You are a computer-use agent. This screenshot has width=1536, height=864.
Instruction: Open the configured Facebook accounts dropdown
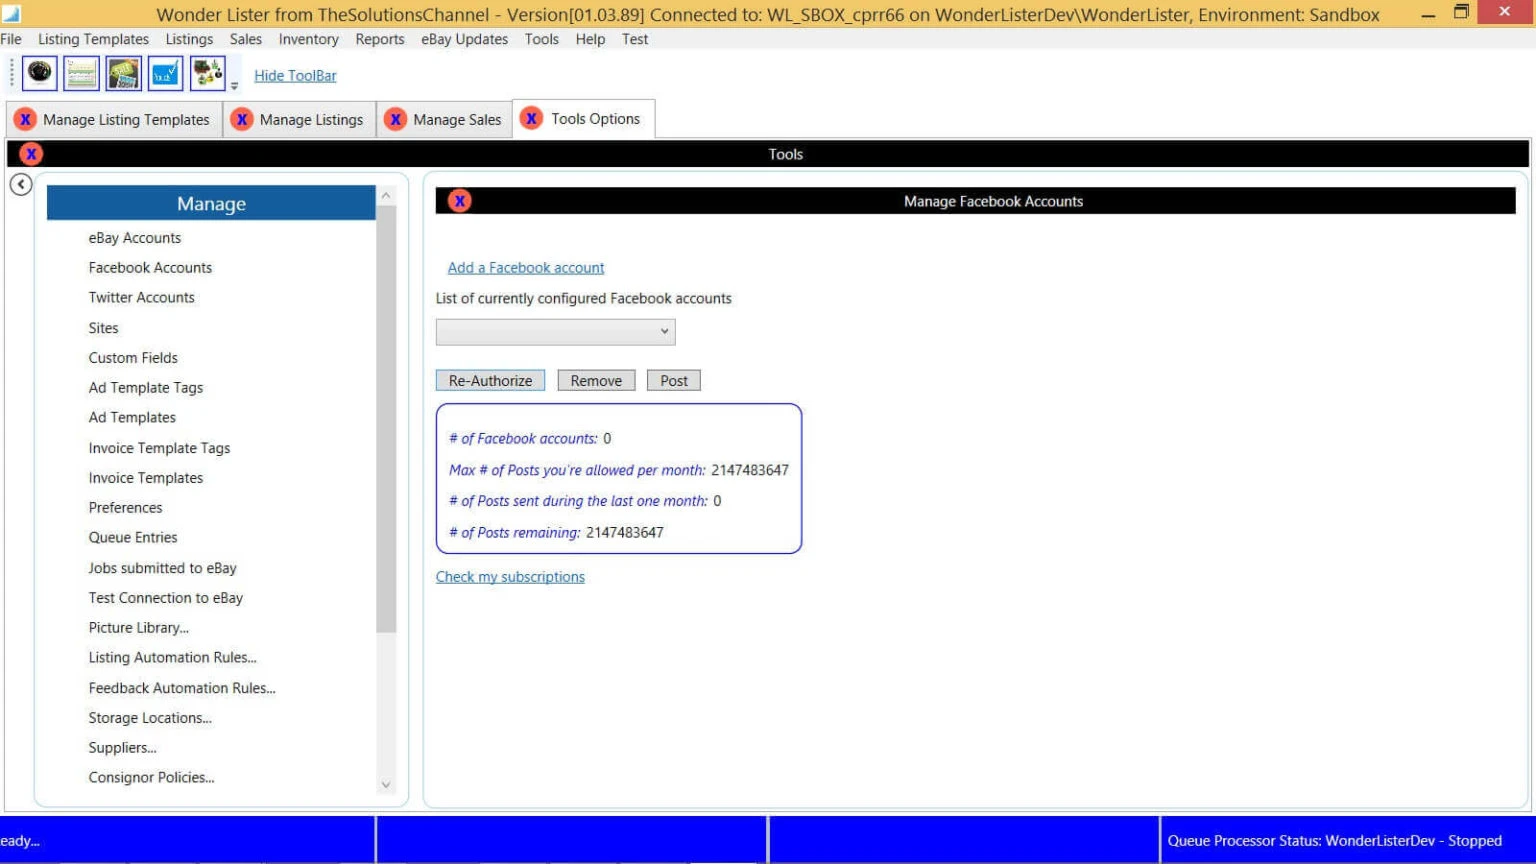[x=555, y=332]
